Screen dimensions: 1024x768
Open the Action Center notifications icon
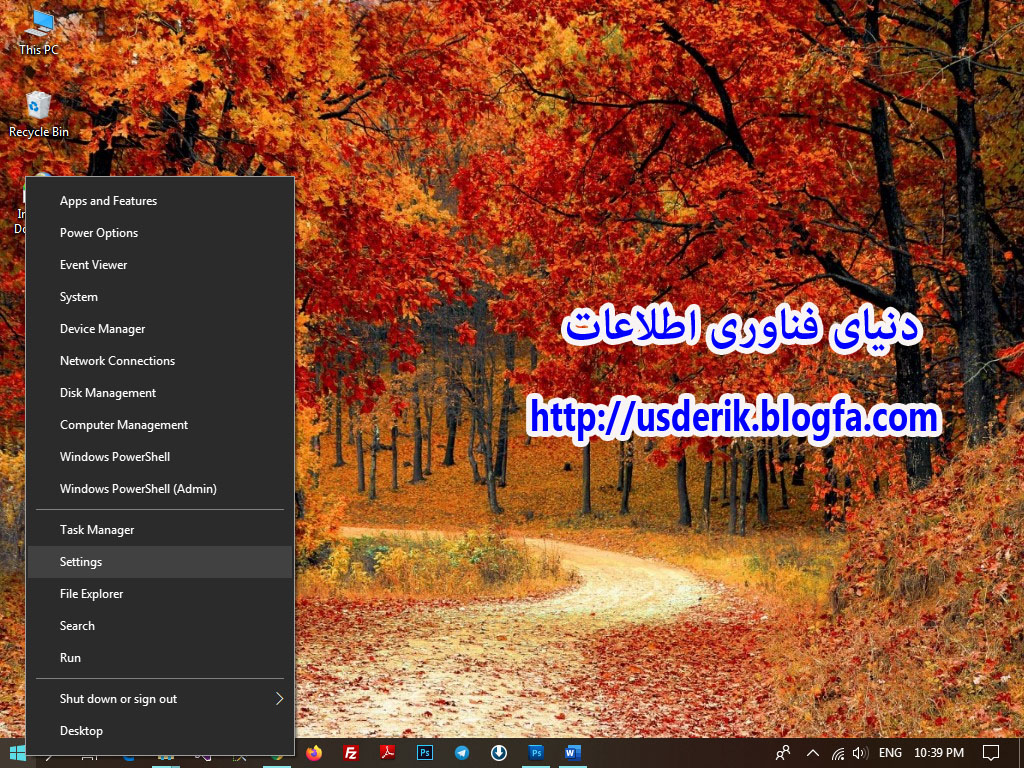(991, 753)
